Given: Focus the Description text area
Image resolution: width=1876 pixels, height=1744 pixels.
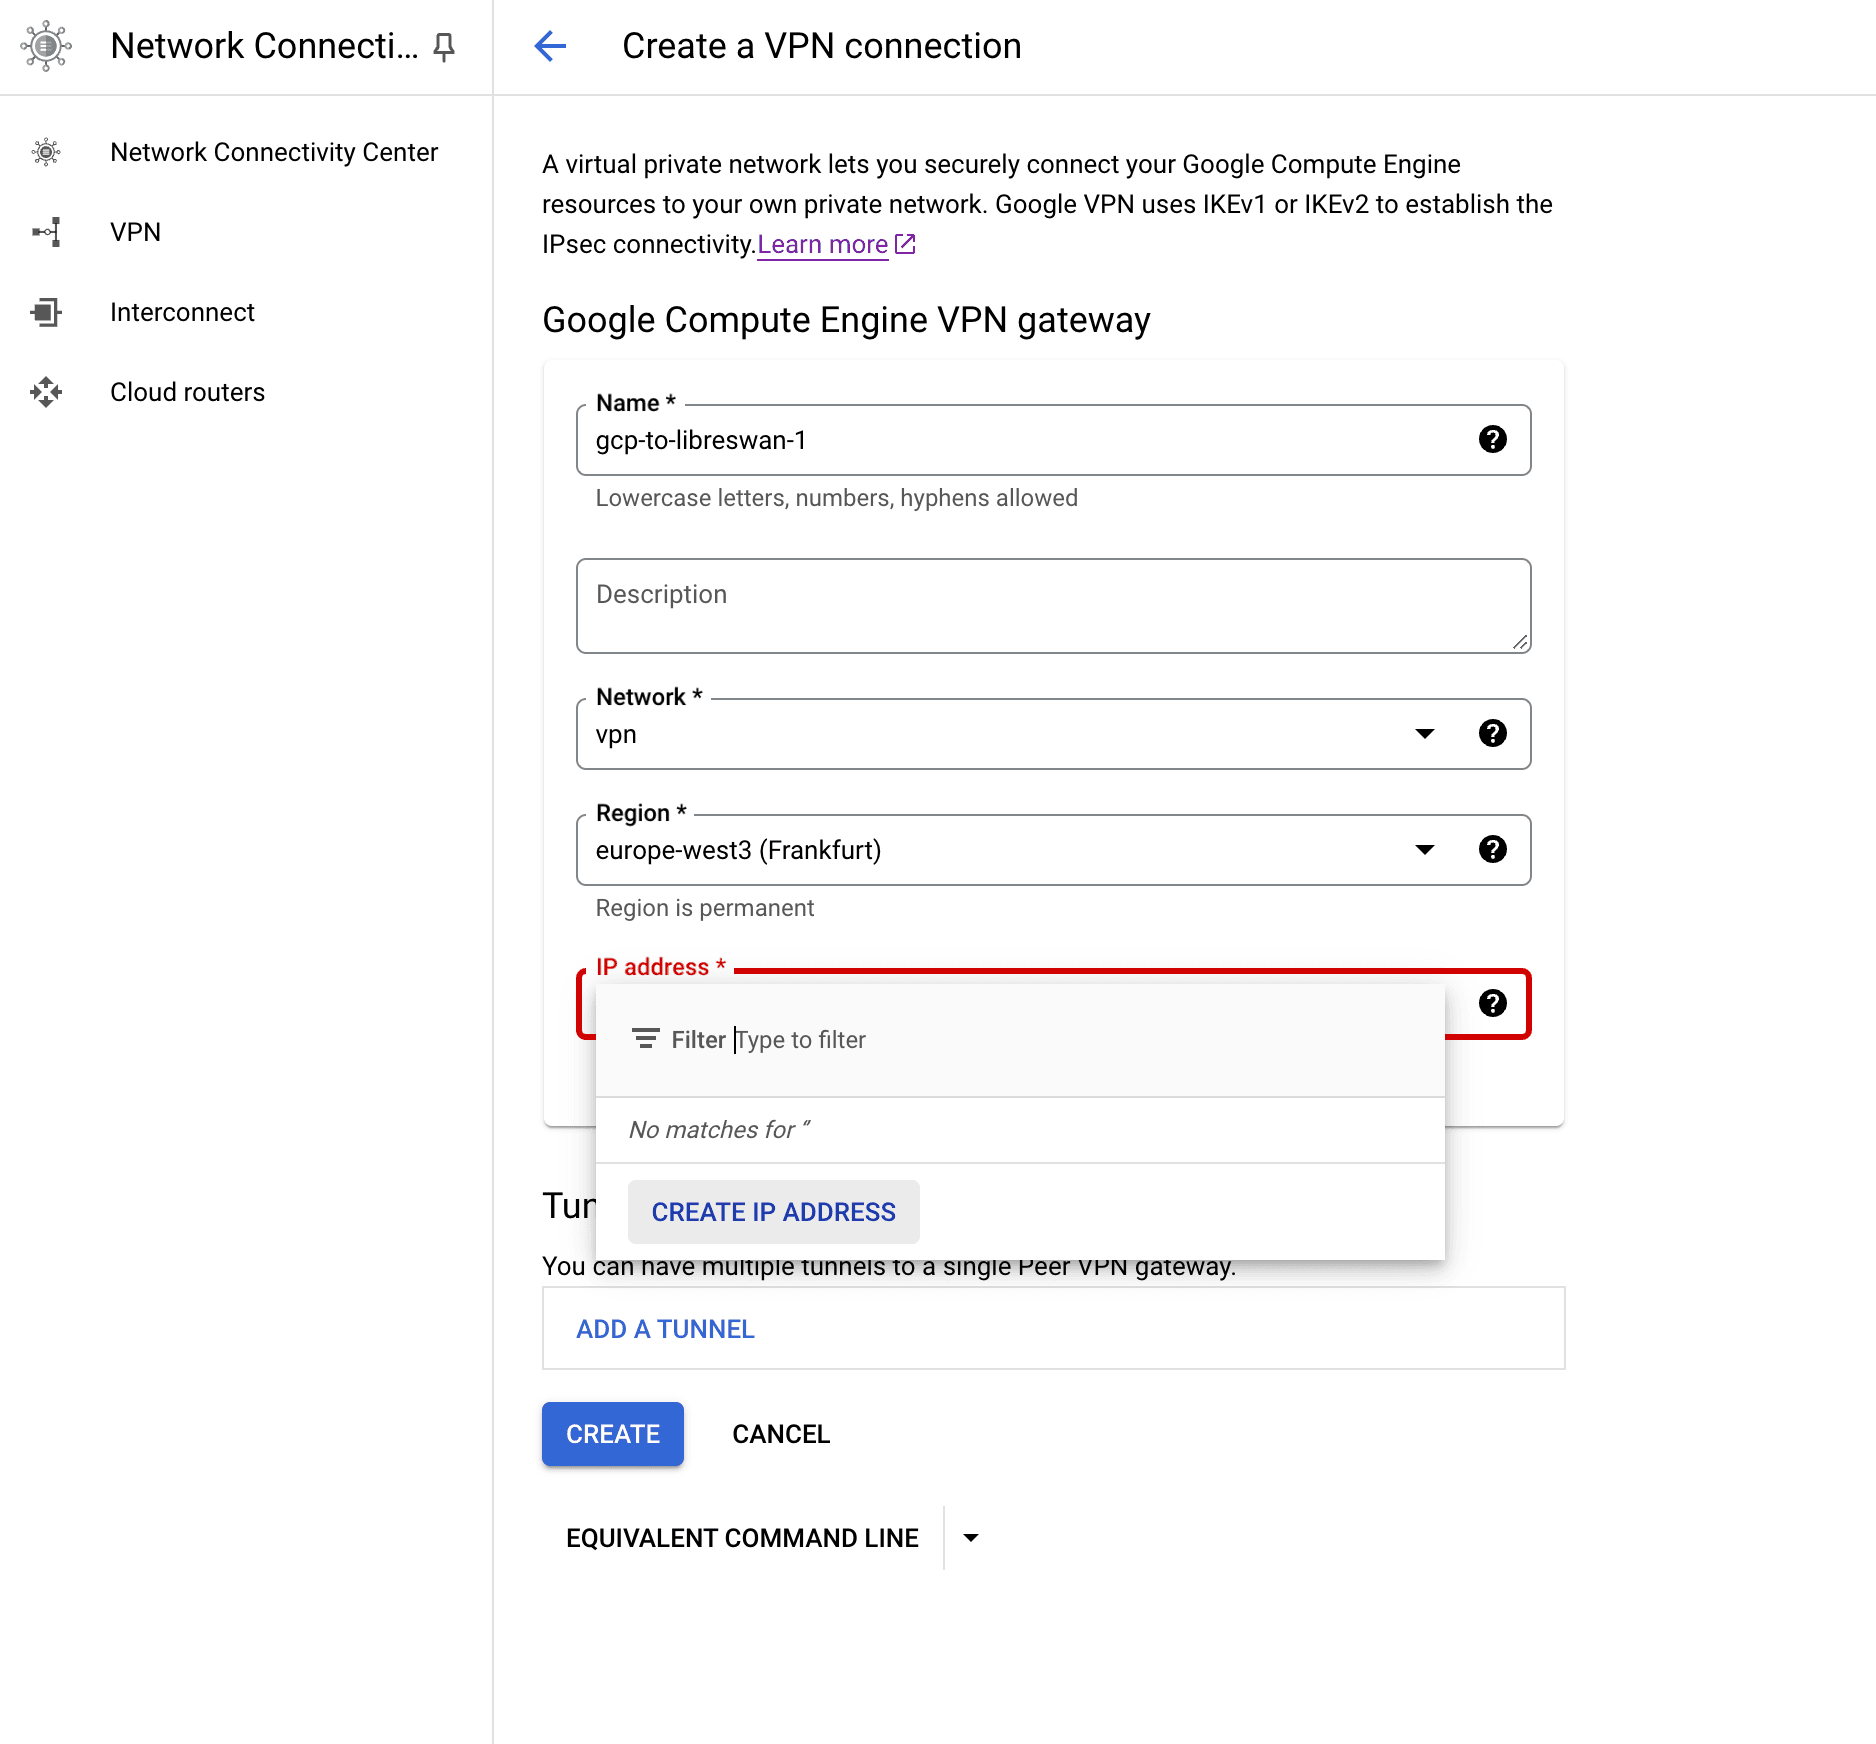Looking at the screenshot, I should pyautogui.click(x=1052, y=606).
